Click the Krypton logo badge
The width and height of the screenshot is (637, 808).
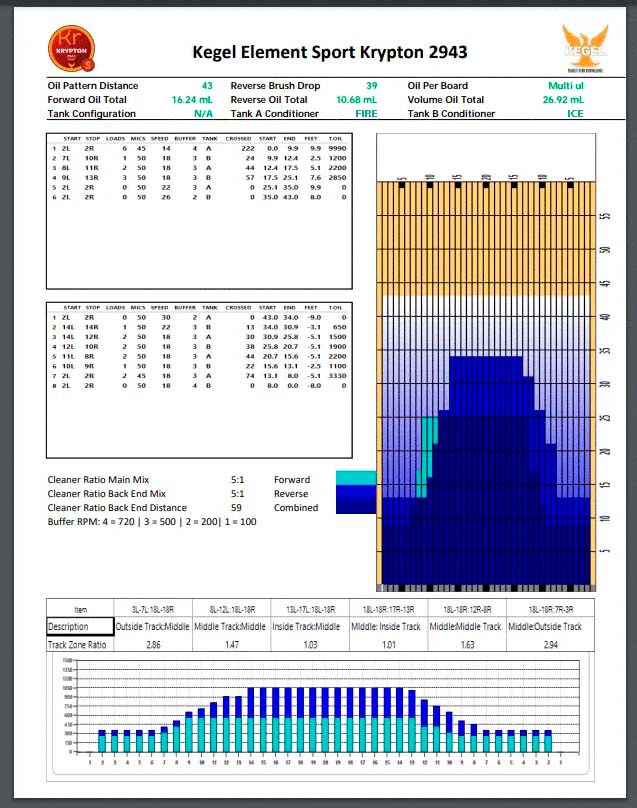[x=72, y=48]
